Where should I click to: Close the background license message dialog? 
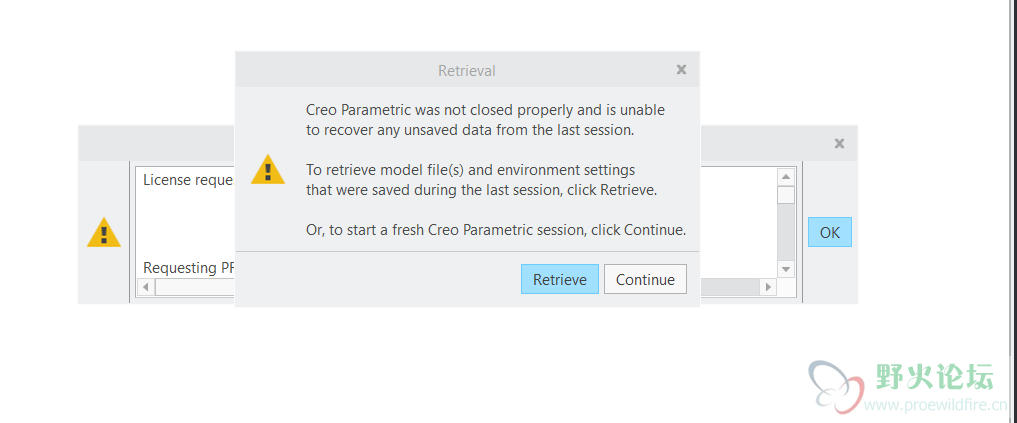839,143
